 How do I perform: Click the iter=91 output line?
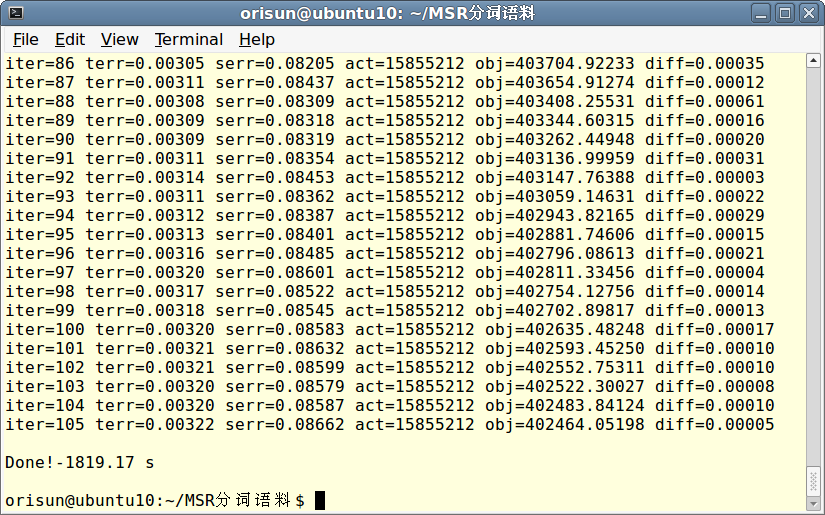pos(385,158)
